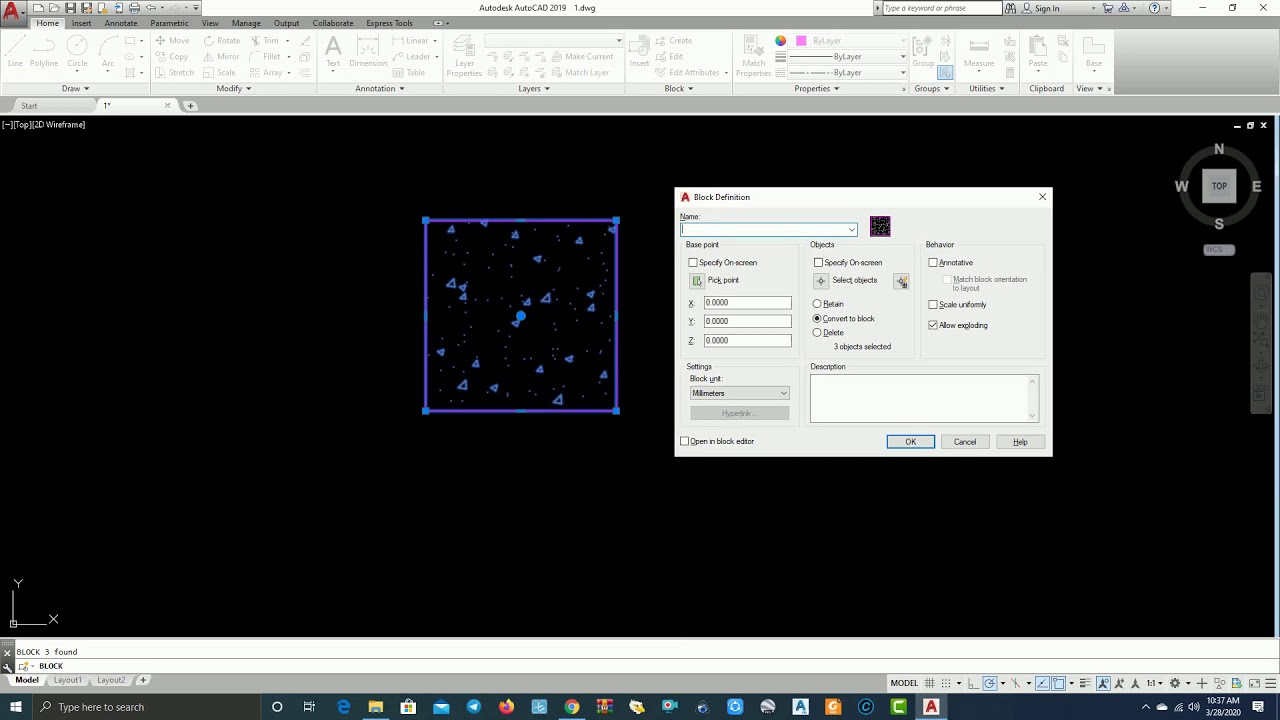
Task: Click the Pick point icon button
Action: pos(698,281)
